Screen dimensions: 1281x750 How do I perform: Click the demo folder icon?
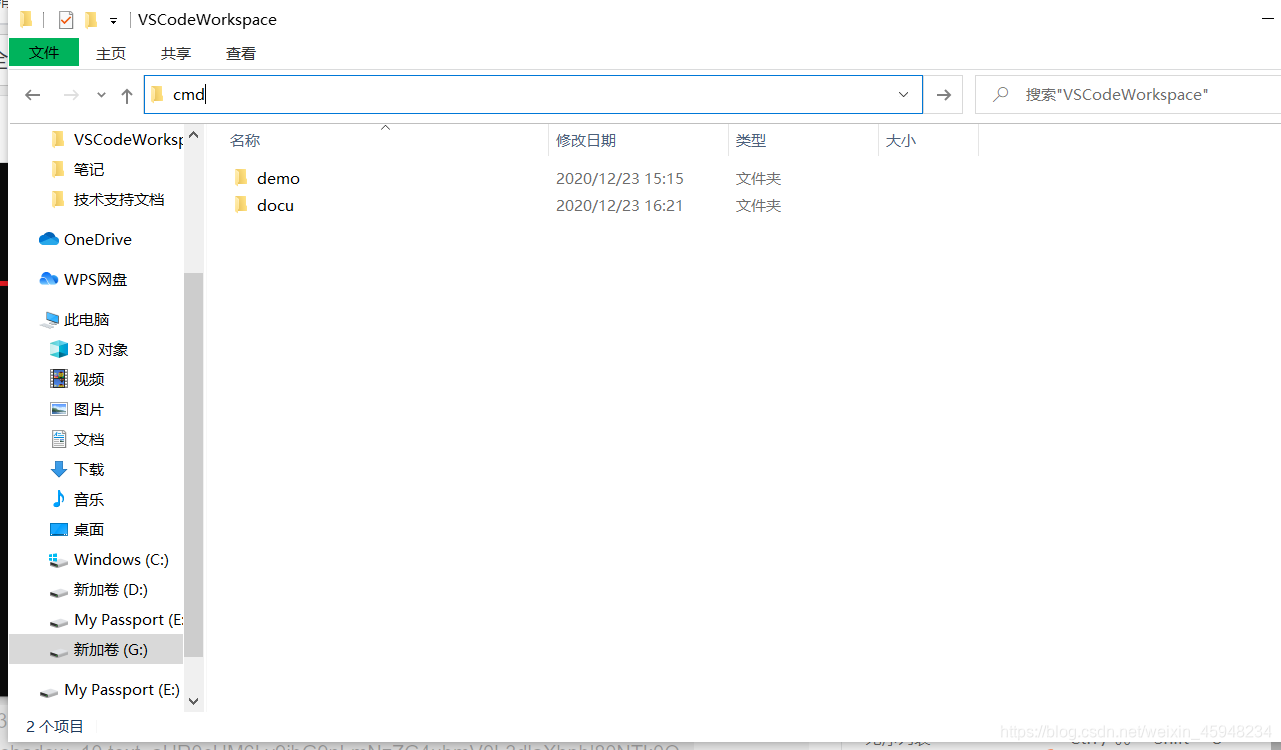click(x=241, y=178)
